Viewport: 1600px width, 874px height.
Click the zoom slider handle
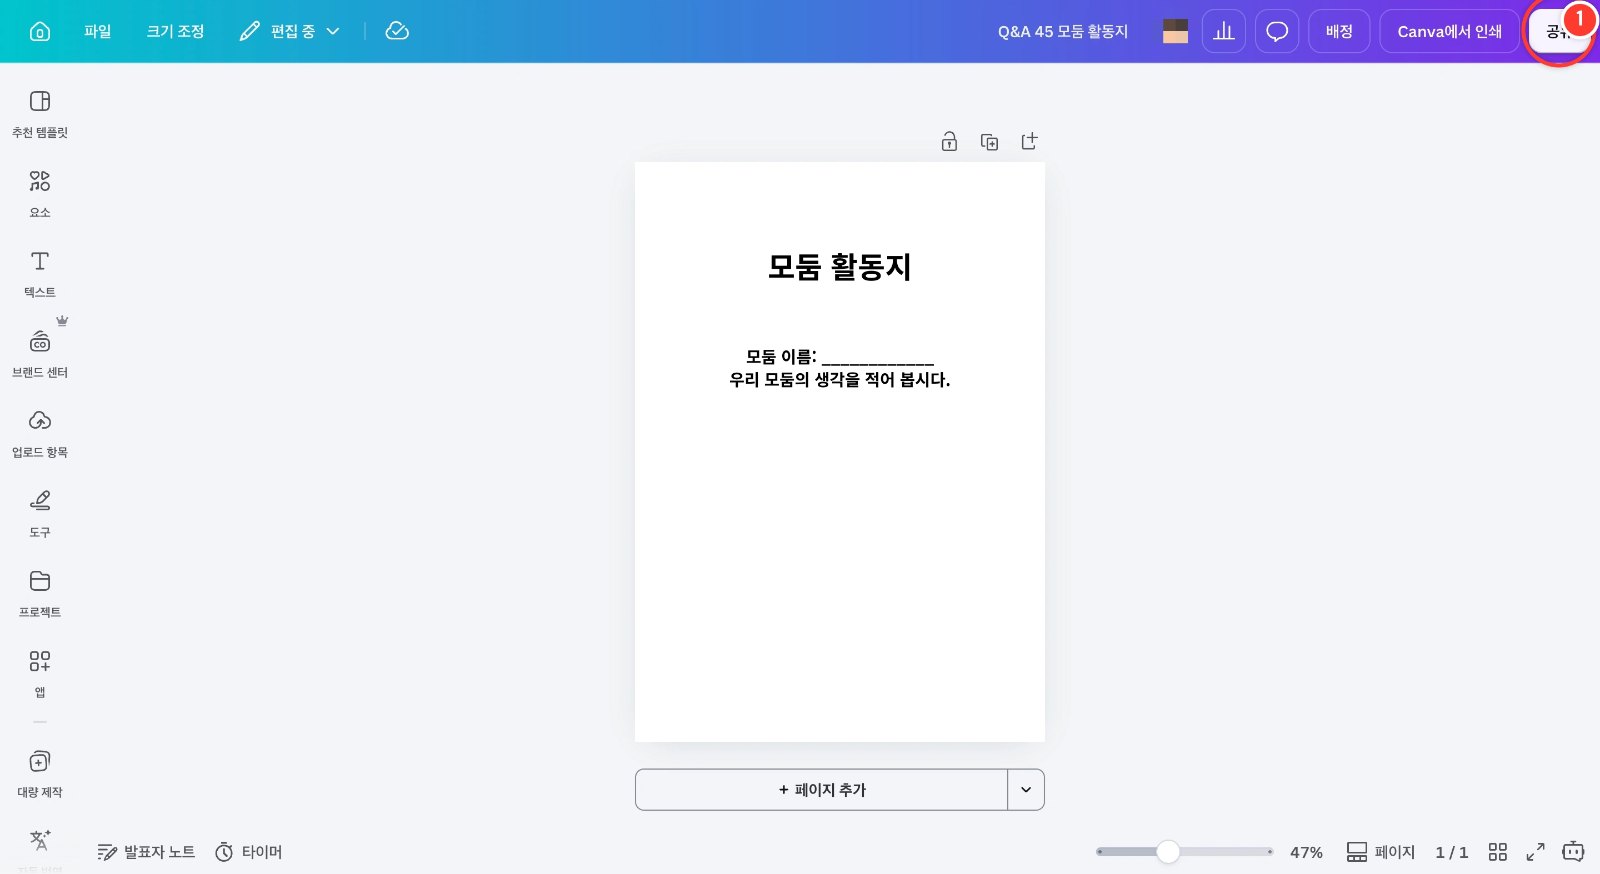[x=1168, y=852]
